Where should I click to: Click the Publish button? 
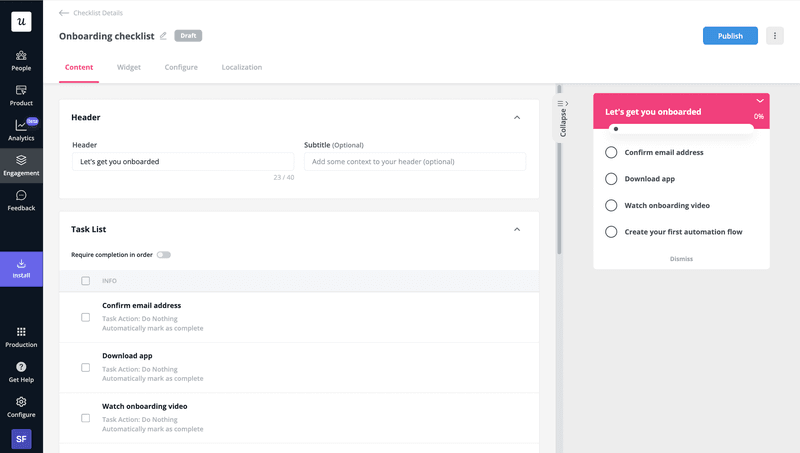pyautogui.click(x=730, y=36)
